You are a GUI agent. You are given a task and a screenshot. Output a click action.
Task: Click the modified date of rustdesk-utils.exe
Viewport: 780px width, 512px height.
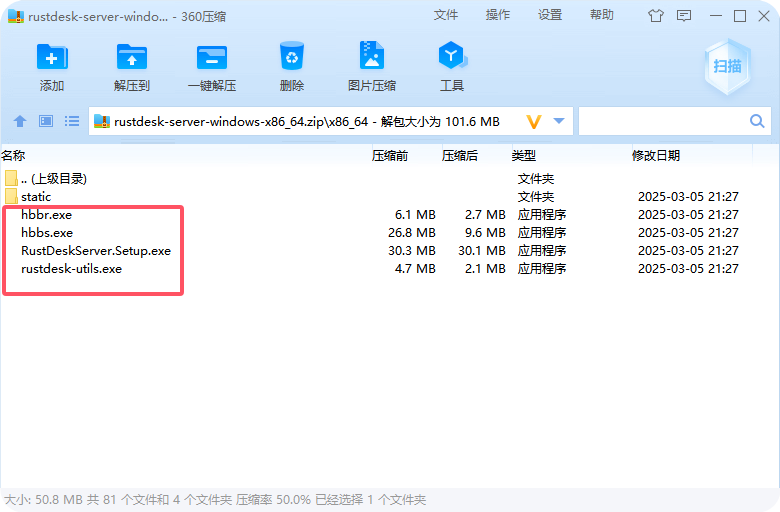click(688, 269)
